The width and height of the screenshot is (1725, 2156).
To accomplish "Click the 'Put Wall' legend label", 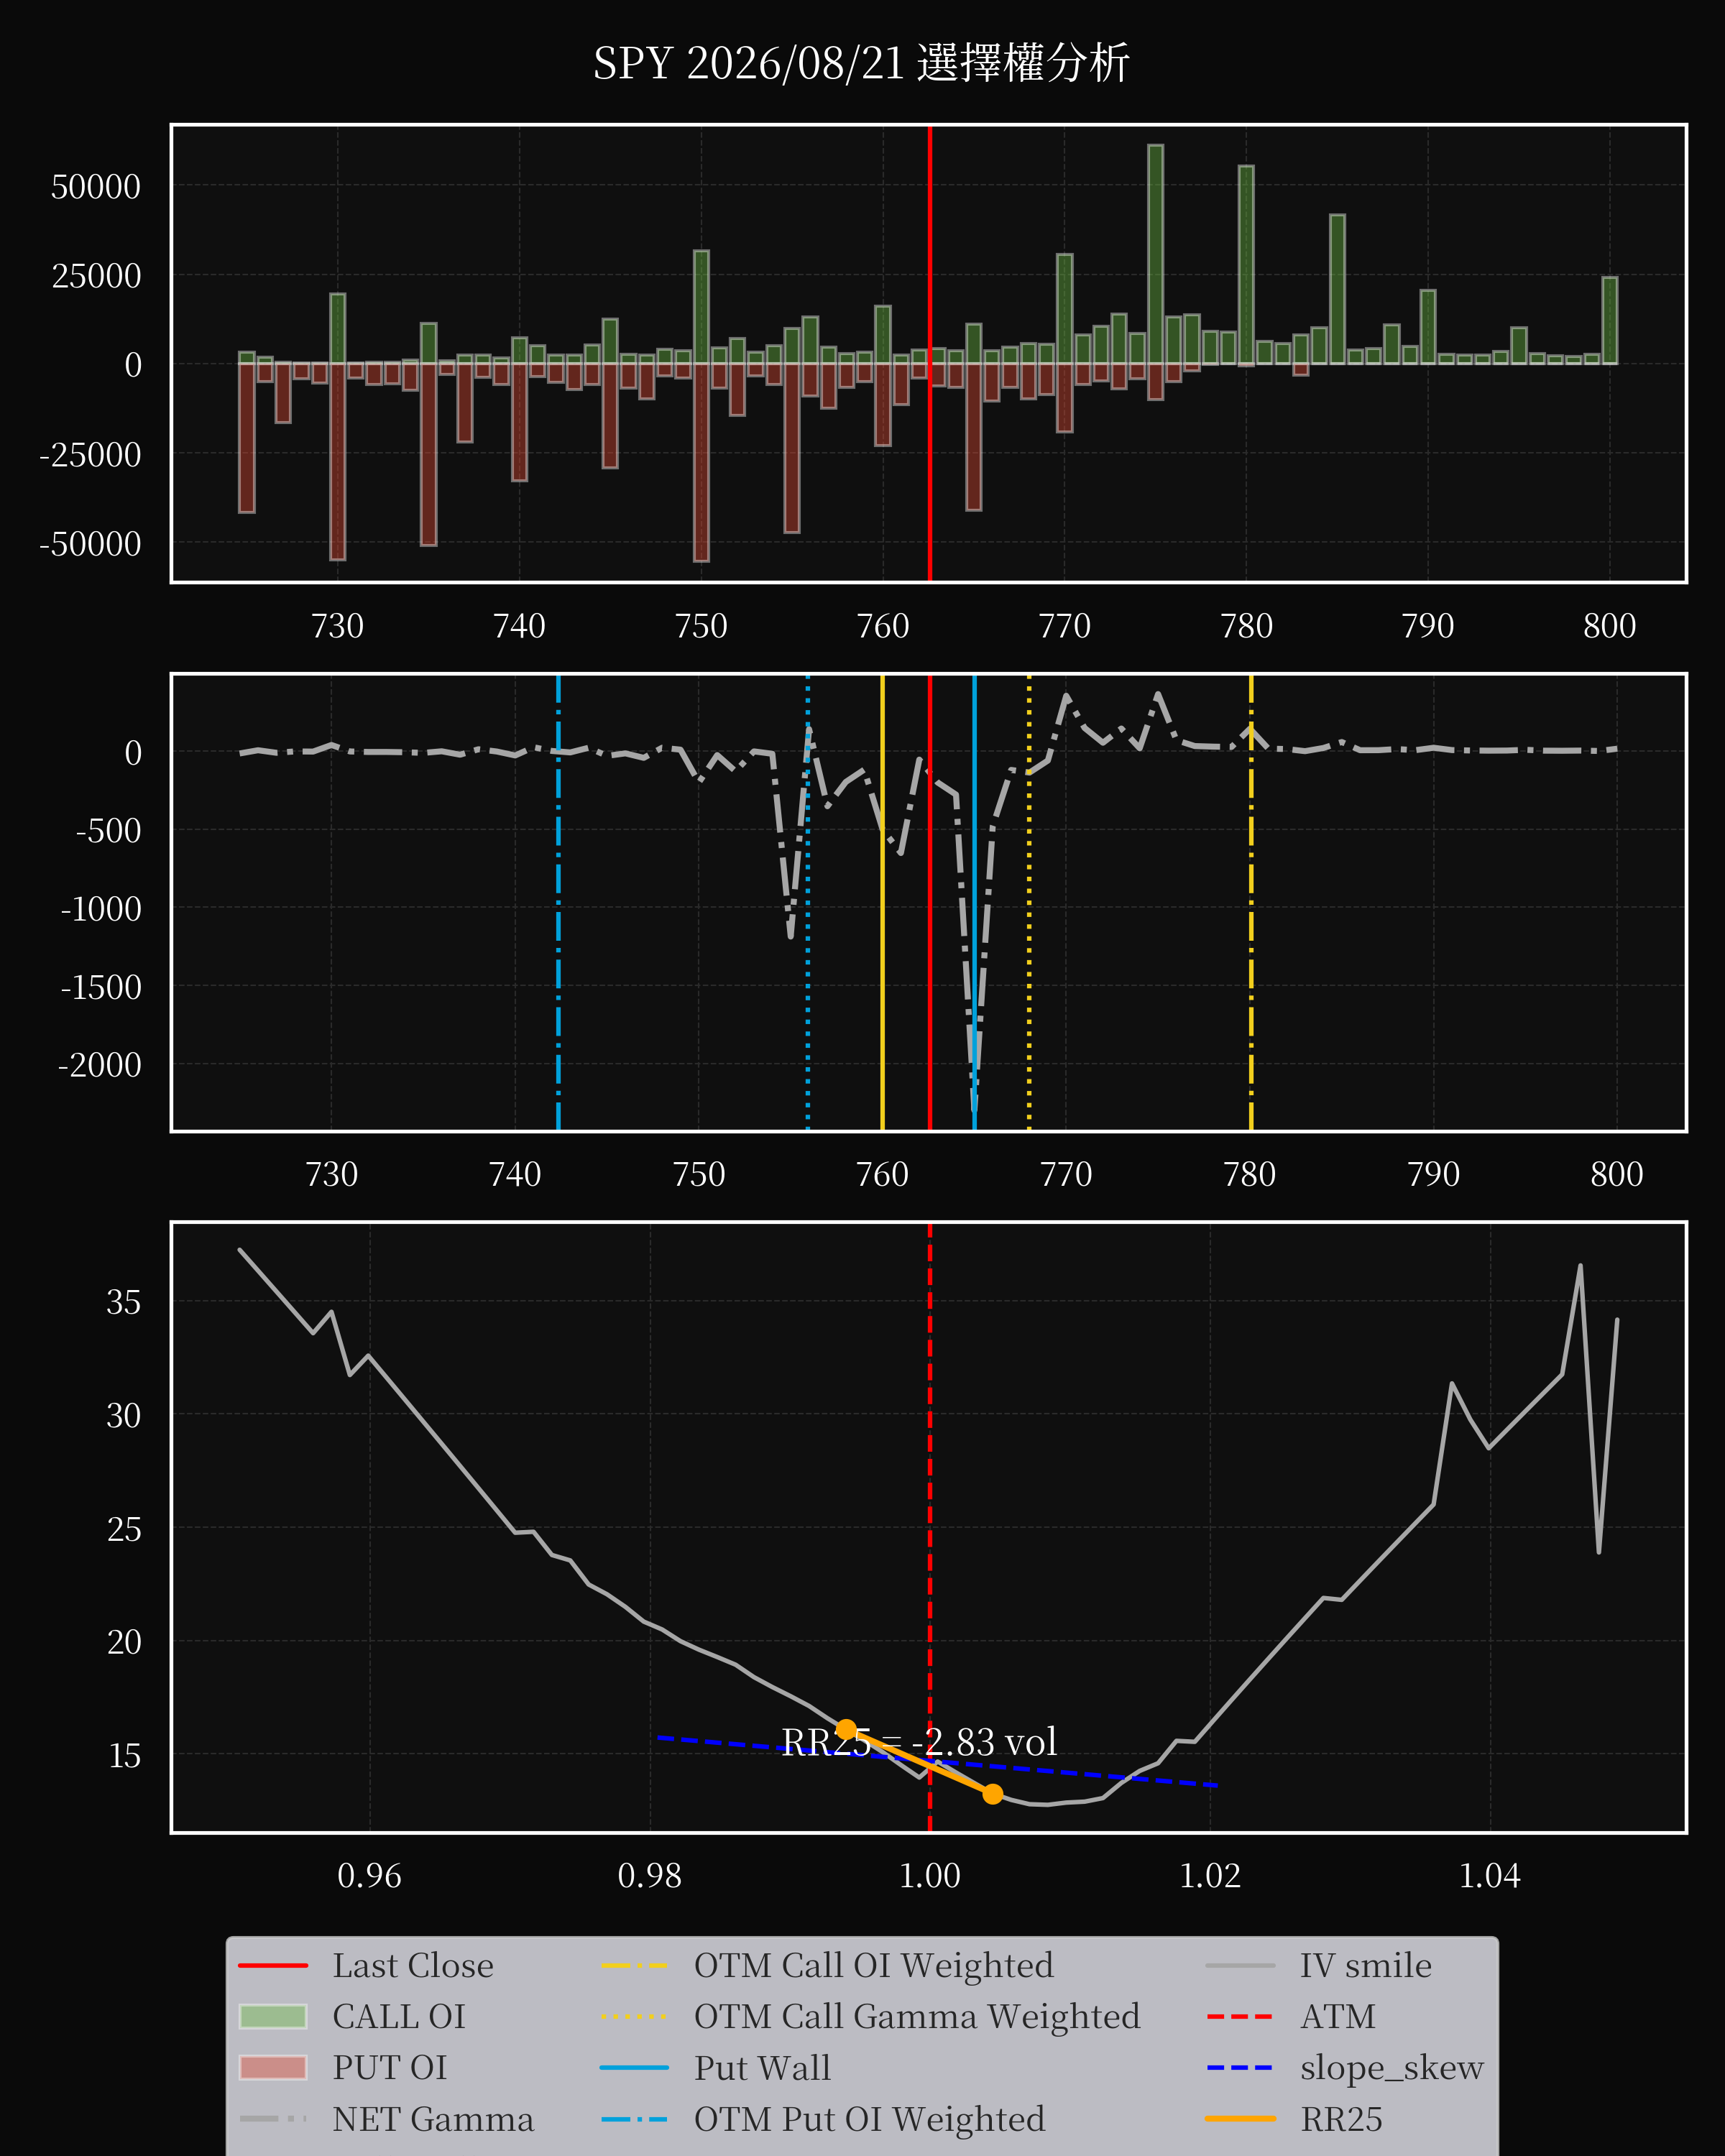I will (x=762, y=2067).
